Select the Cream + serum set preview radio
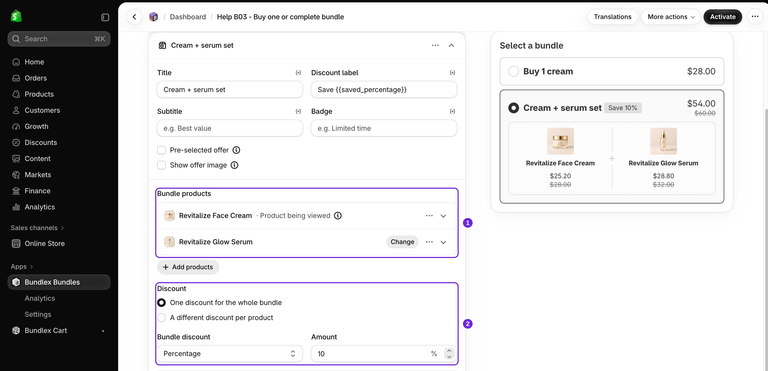The image size is (768, 371). pos(513,108)
